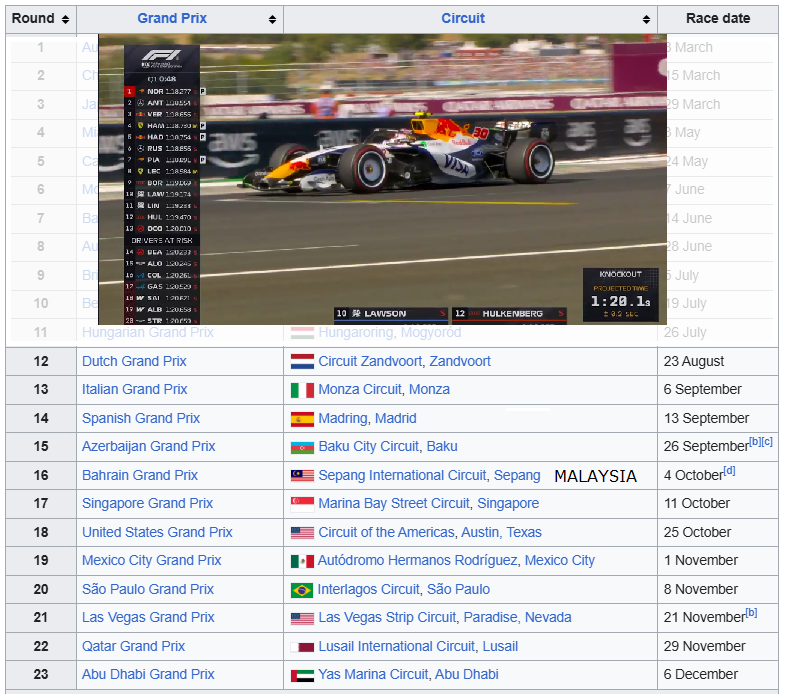Open the Mogyoród location link
787x694 pixels.
click(x=431, y=332)
